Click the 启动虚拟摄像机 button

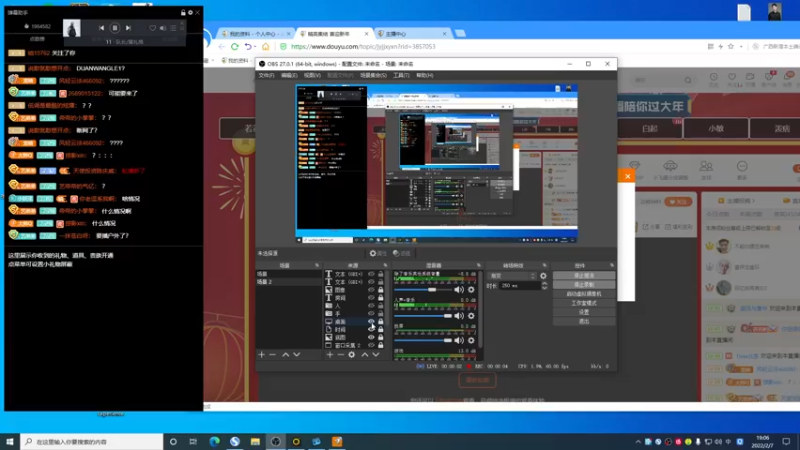coord(584,294)
